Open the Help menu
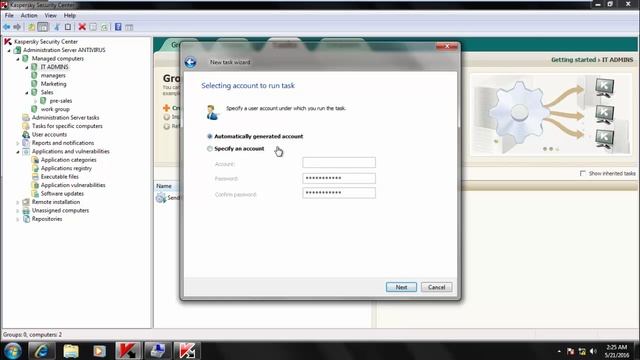 click(x=69, y=16)
